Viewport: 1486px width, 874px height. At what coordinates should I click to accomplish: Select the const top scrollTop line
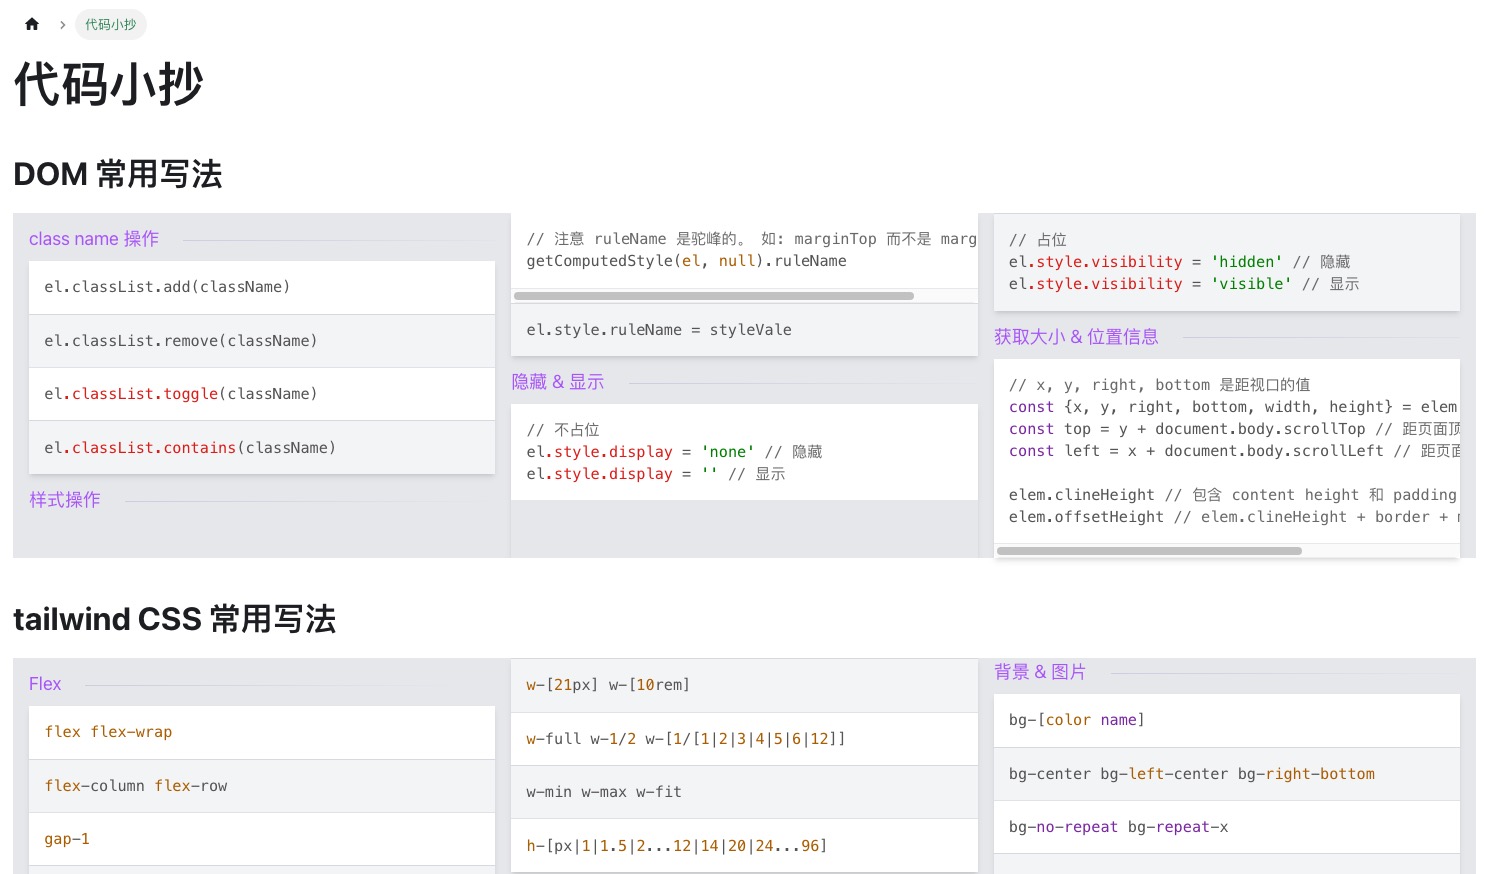(1234, 429)
